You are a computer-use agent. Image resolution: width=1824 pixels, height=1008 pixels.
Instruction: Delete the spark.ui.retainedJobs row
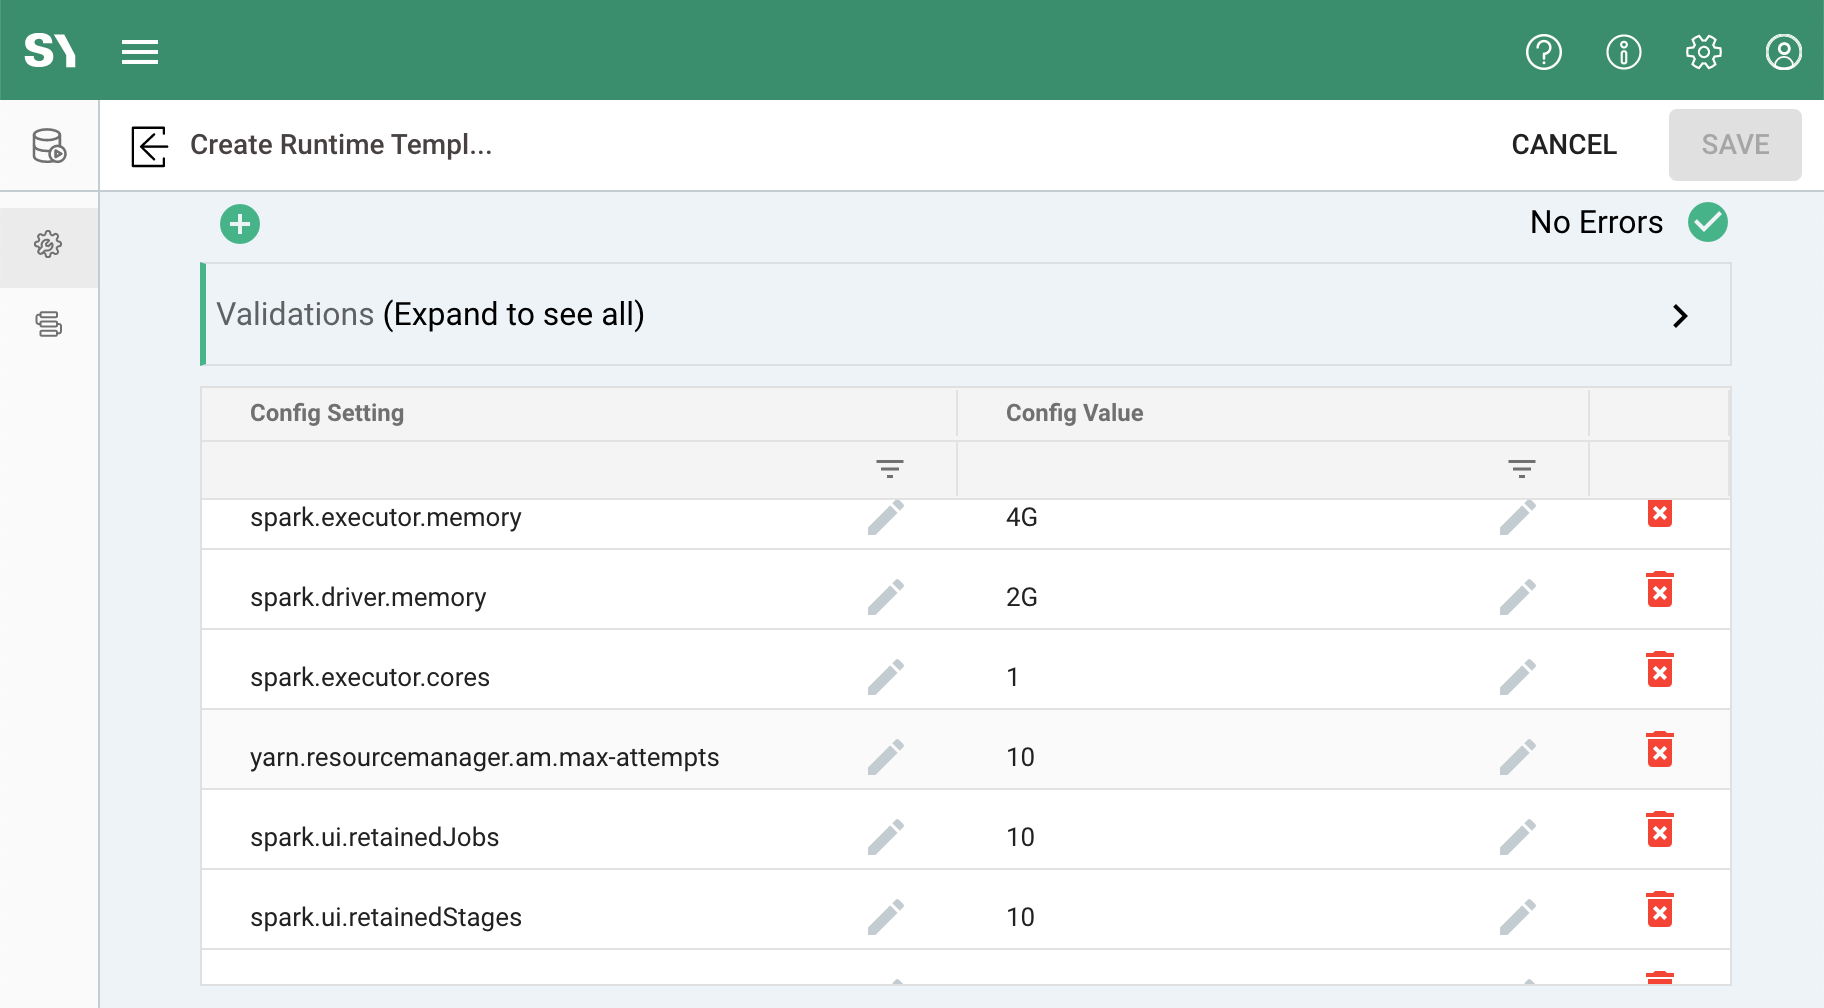(1659, 830)
